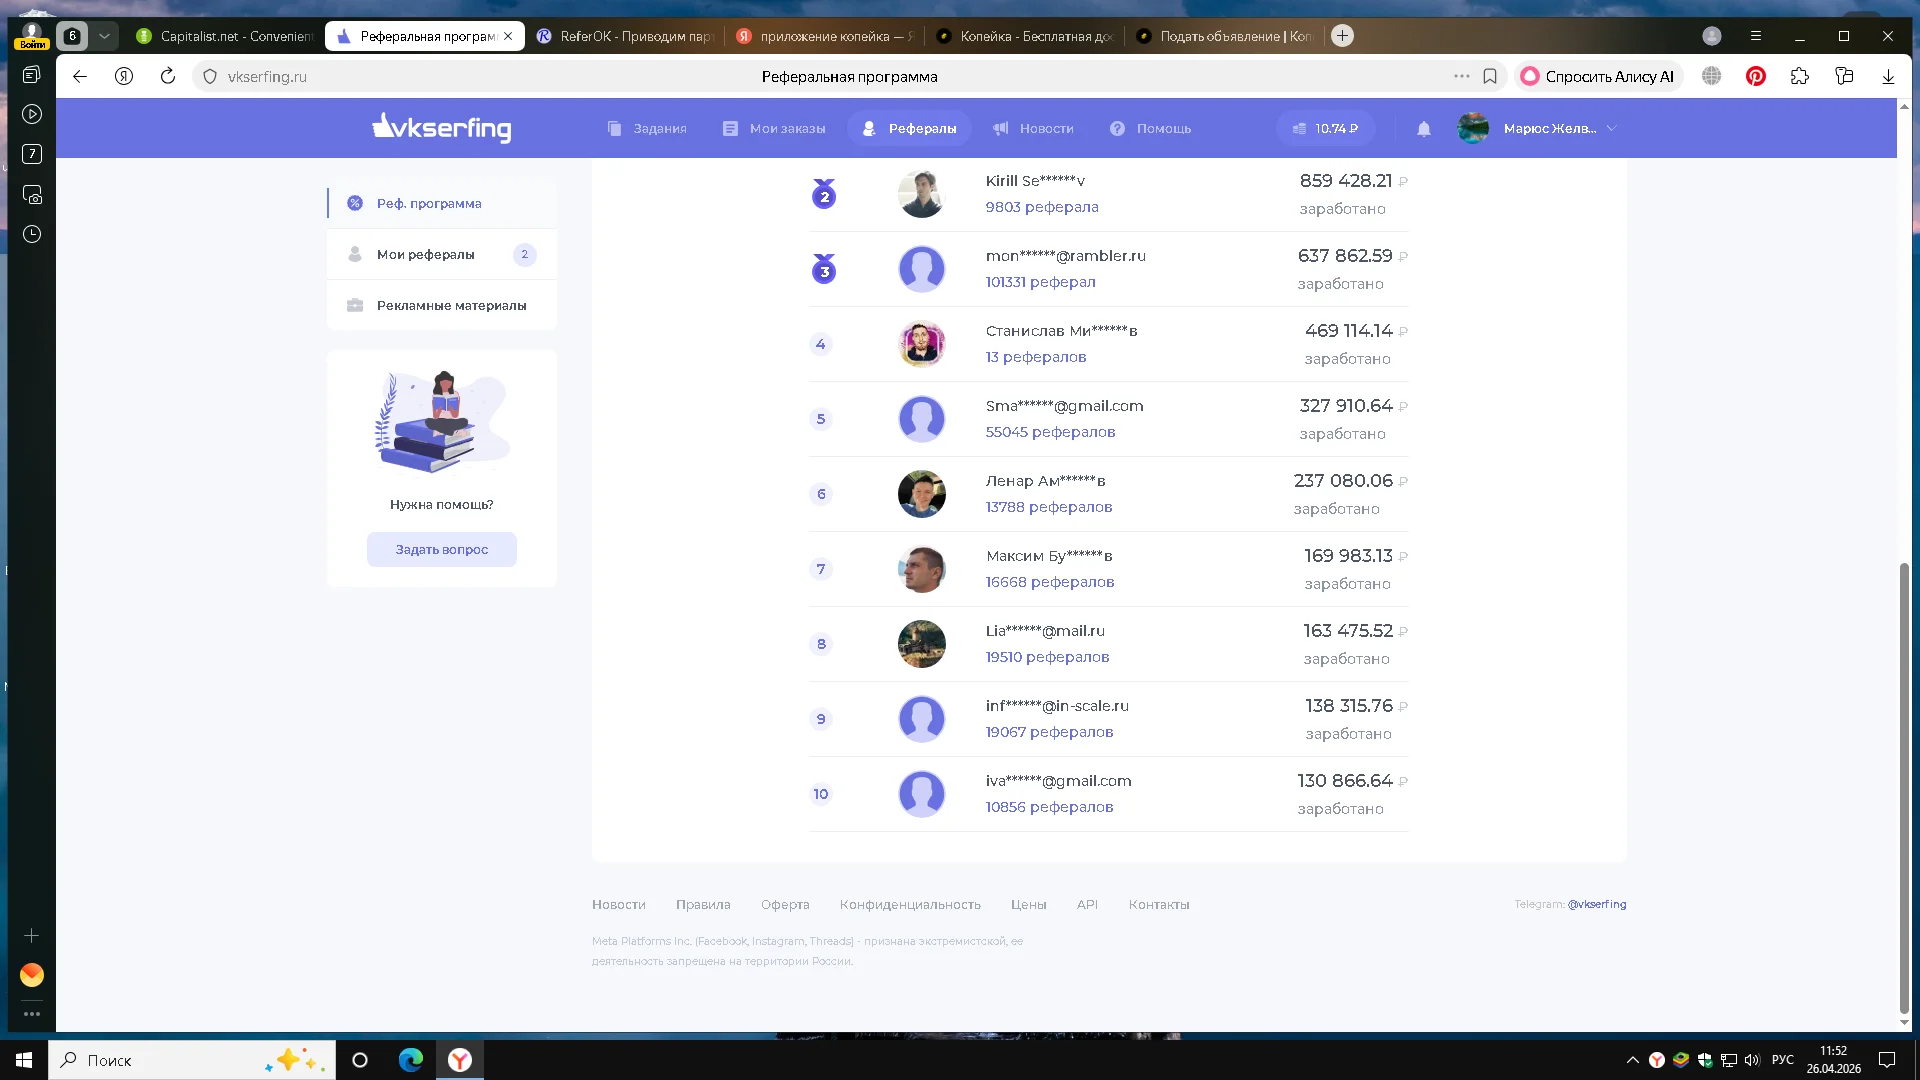Open the @vkserfing Telegram link
The height and width of the screenshot is (1080, 1920).
click(1597, 904)
